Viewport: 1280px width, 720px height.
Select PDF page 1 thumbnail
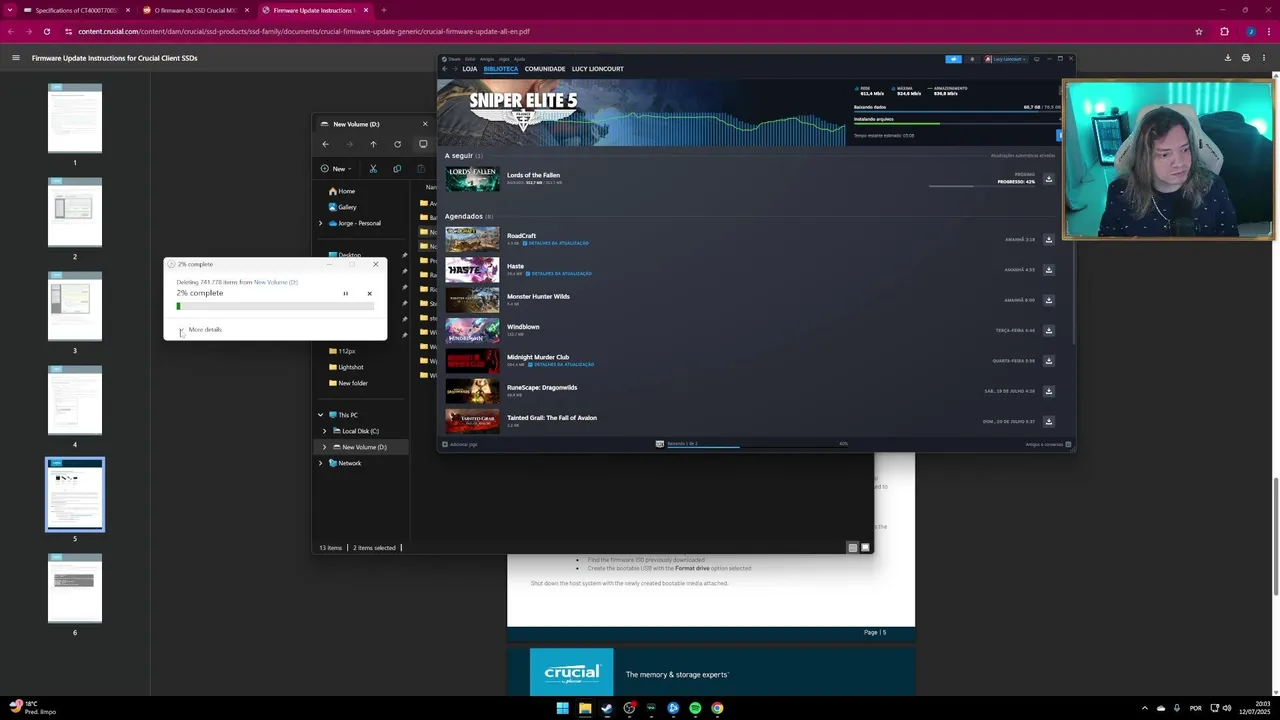click(75, 118)
